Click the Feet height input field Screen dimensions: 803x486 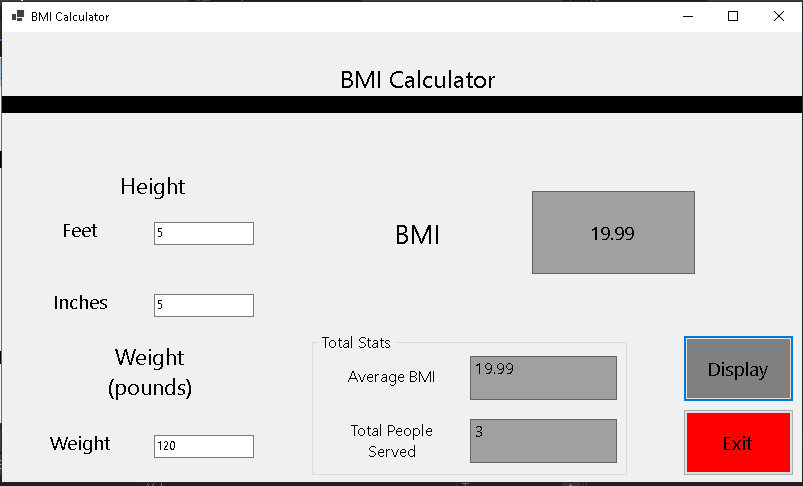pyautogui.click(x=203, y=233)
